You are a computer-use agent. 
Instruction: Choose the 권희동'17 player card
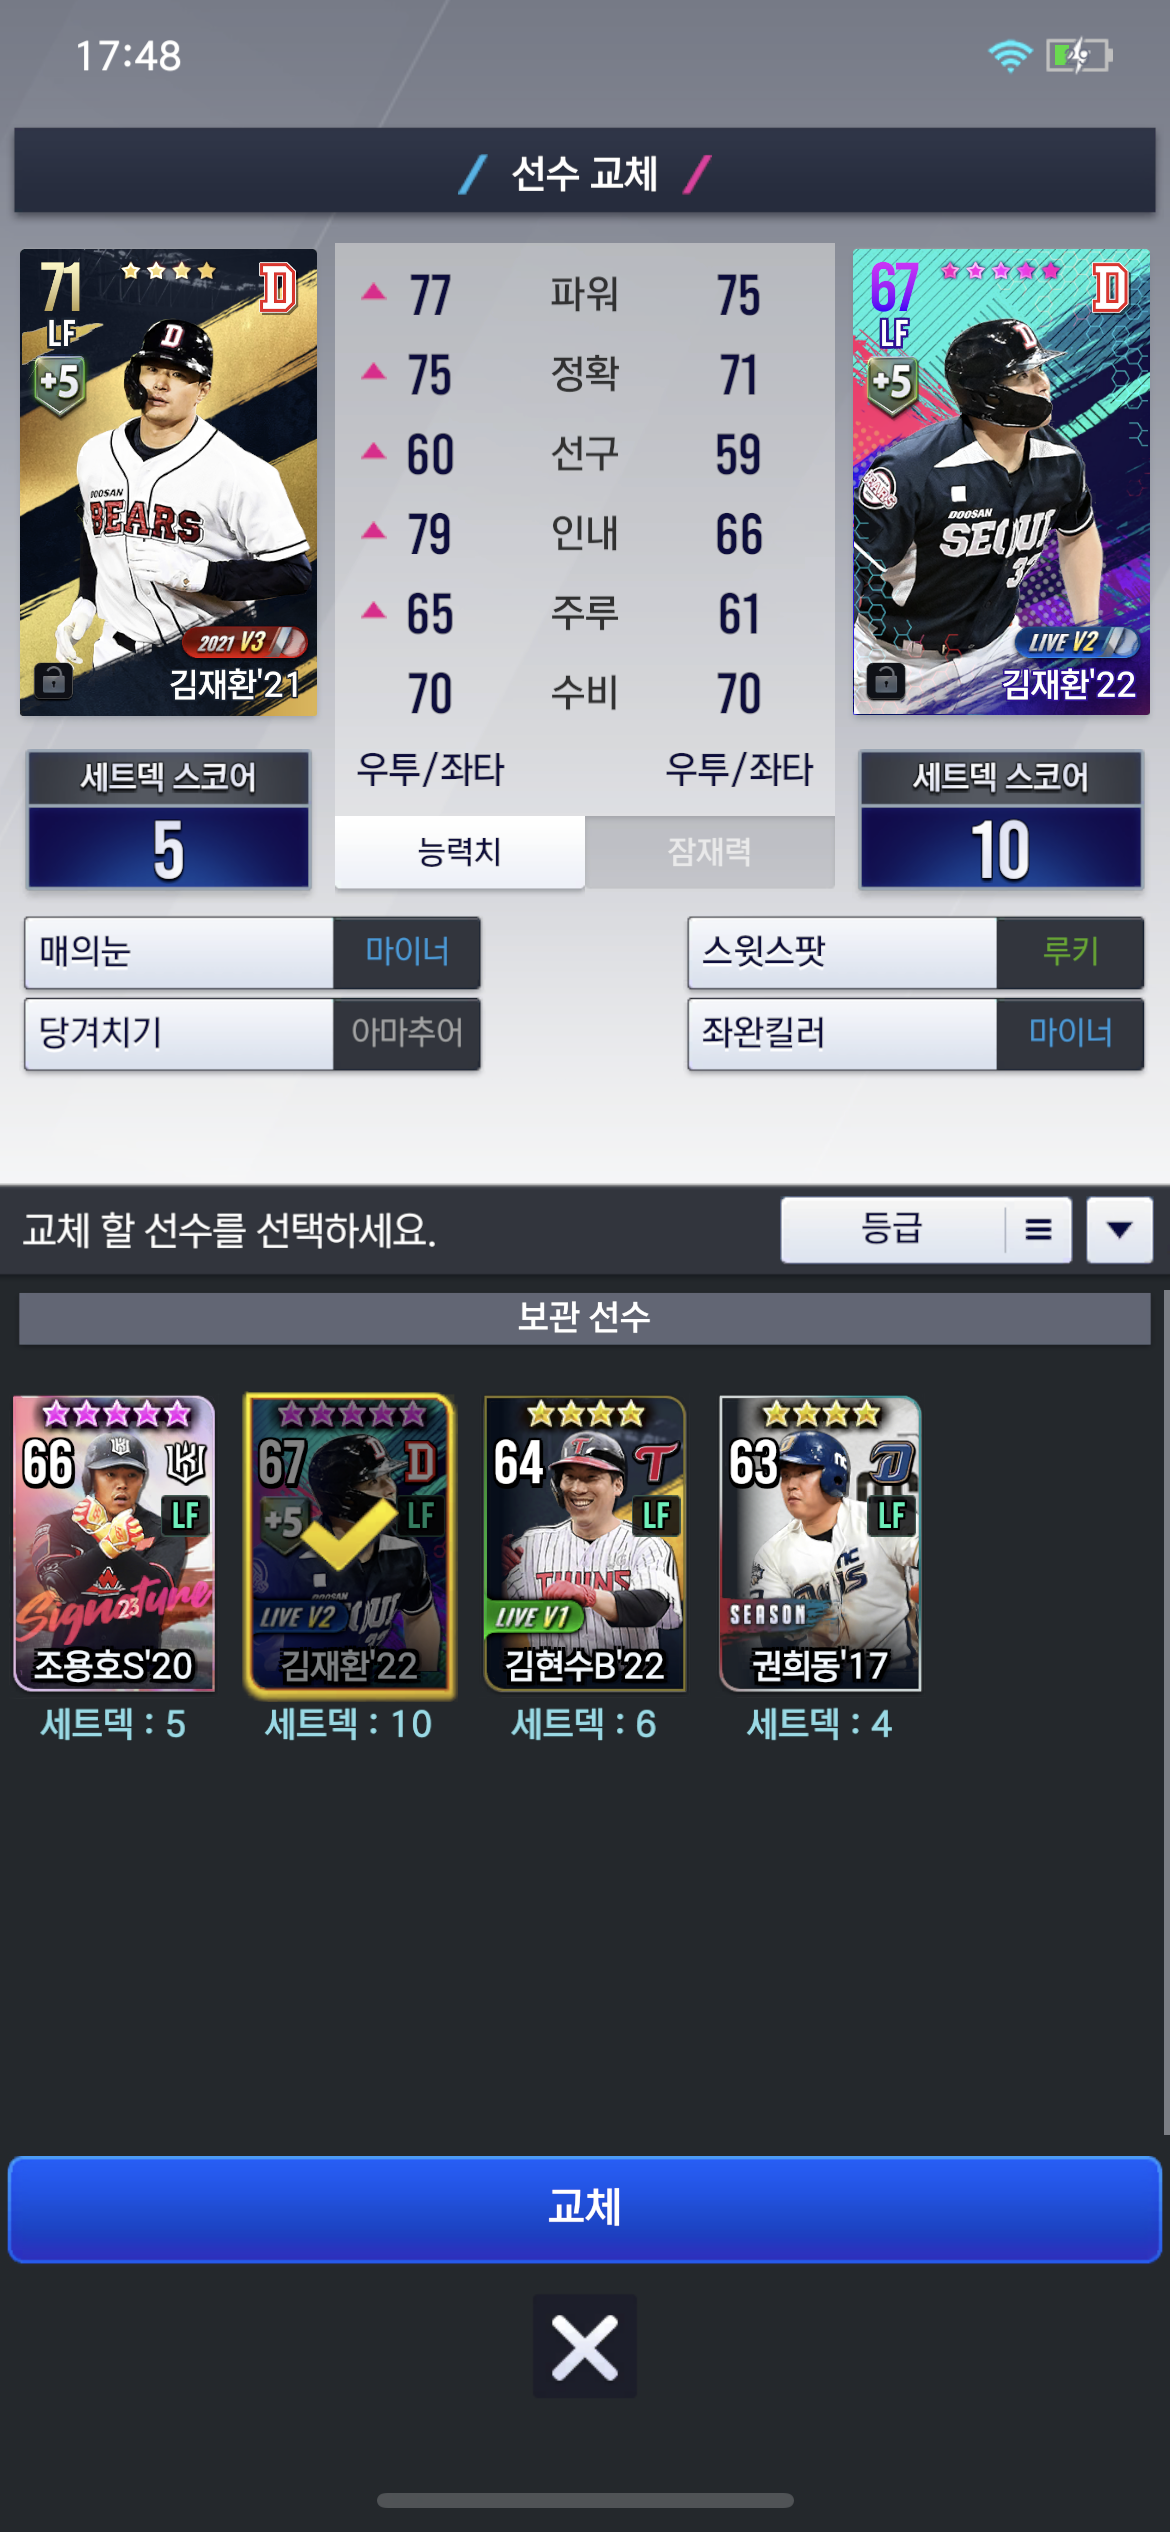click(820, 1543)
